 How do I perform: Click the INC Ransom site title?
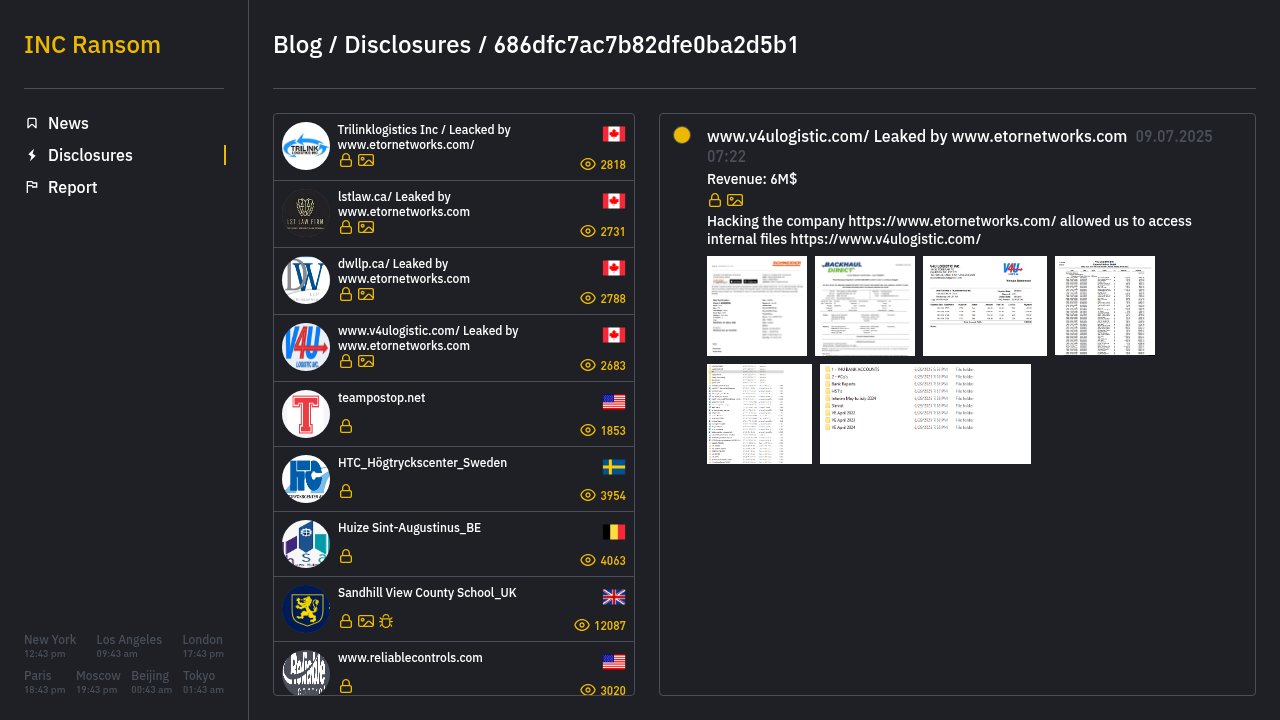(92, 45)
